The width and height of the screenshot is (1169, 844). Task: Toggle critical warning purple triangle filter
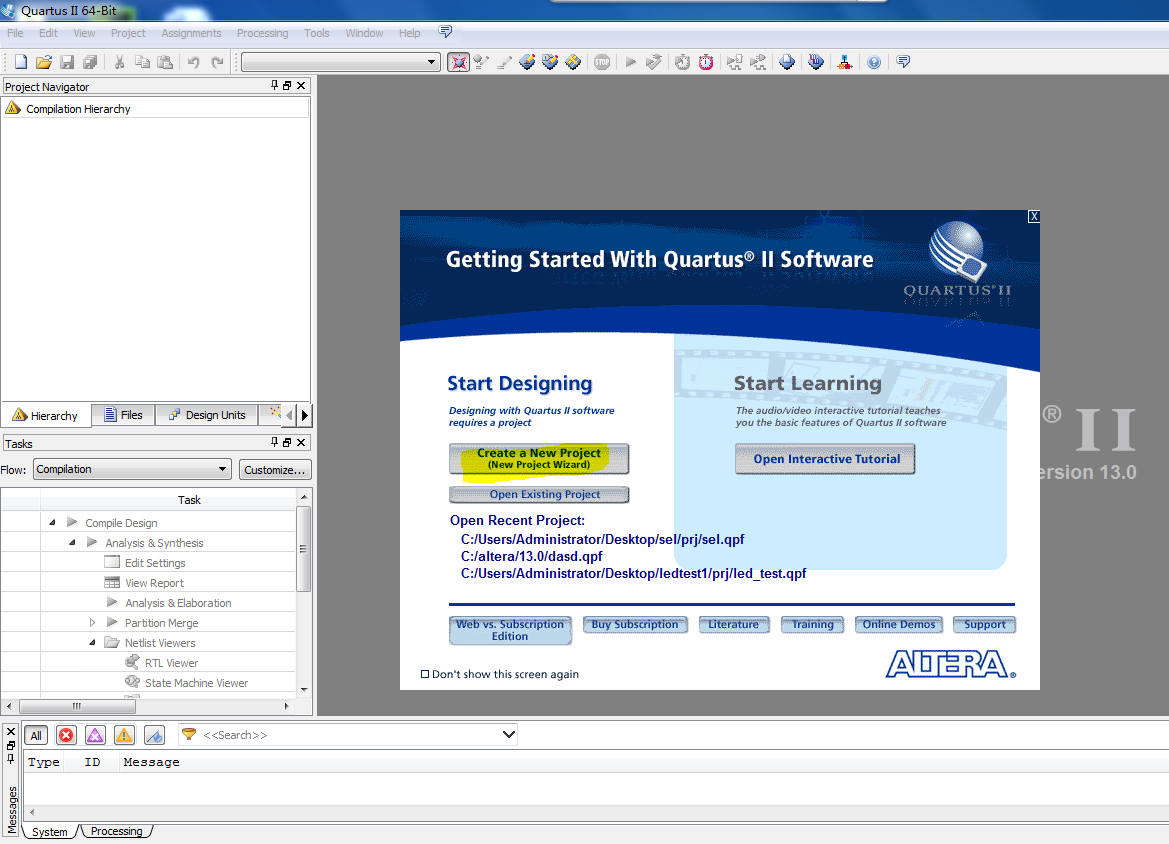click(x=95, y=735)
